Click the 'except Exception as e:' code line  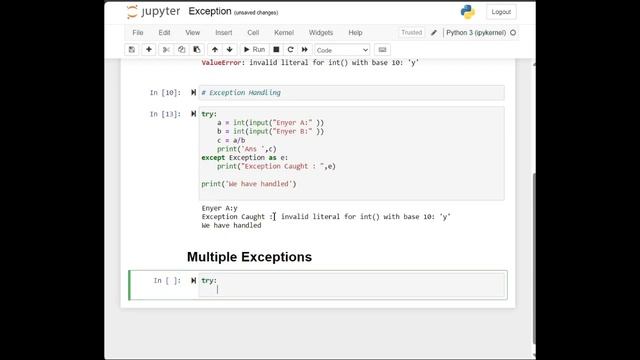(x=244, y=158)
